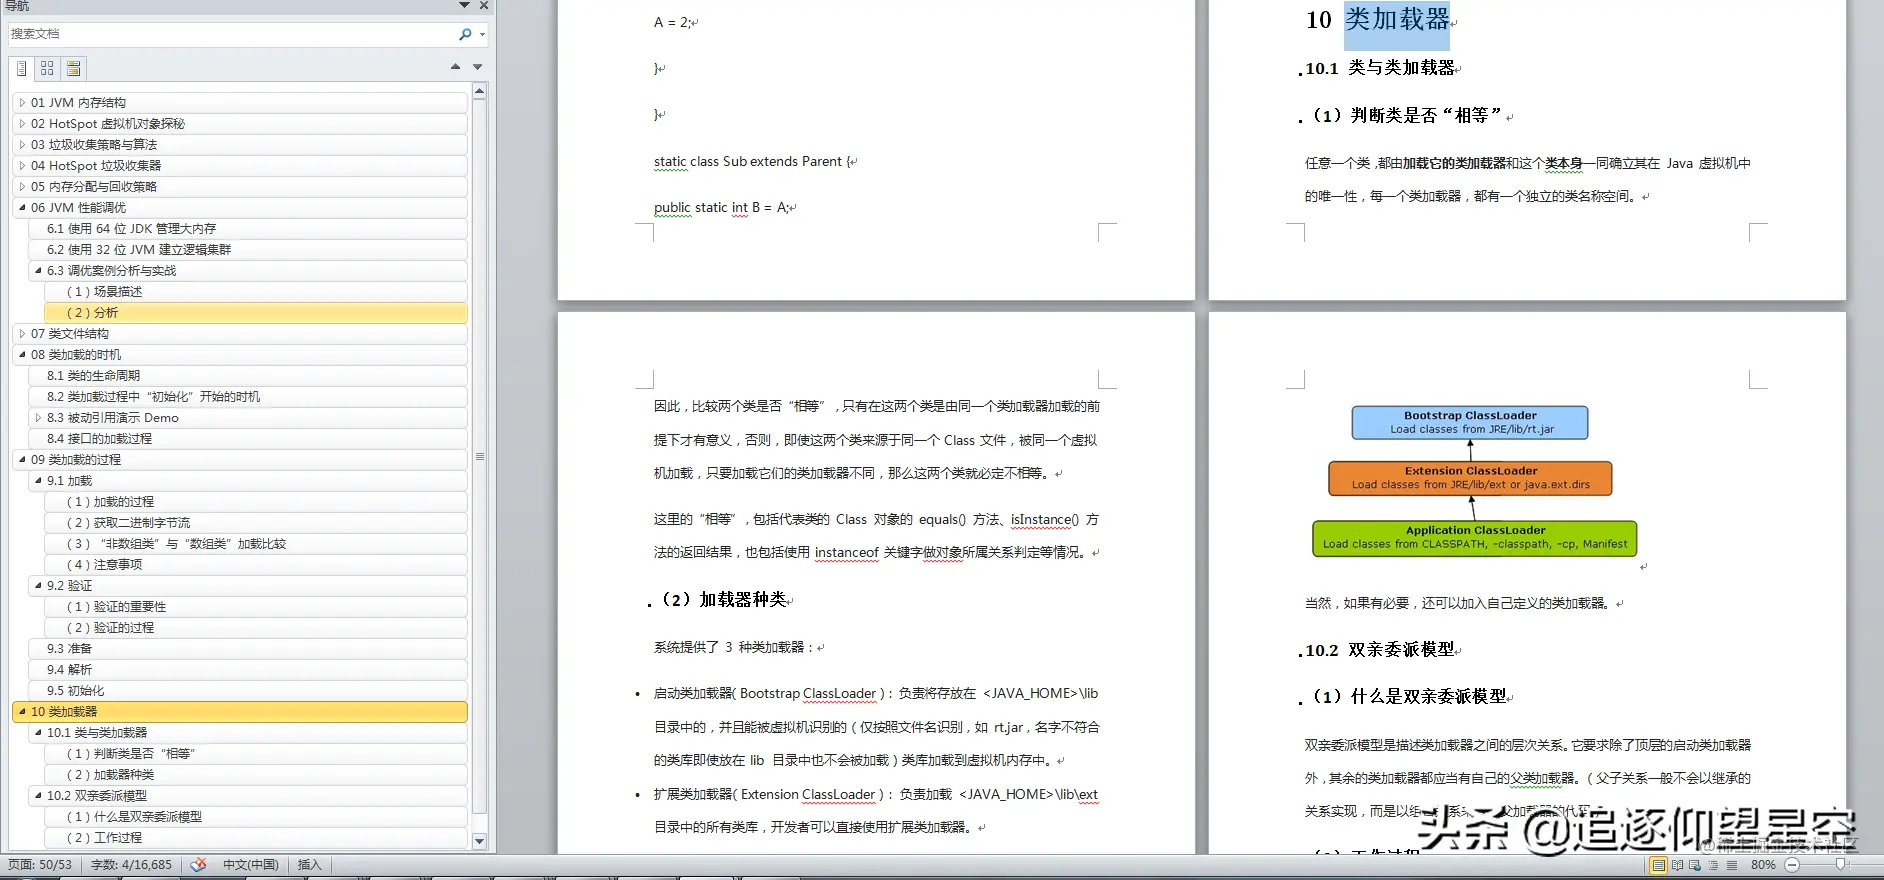The height and width of the screenshot is (880, 1884).
Task: Click the navigation scrollbar down arrow
Action: [479, 842]
